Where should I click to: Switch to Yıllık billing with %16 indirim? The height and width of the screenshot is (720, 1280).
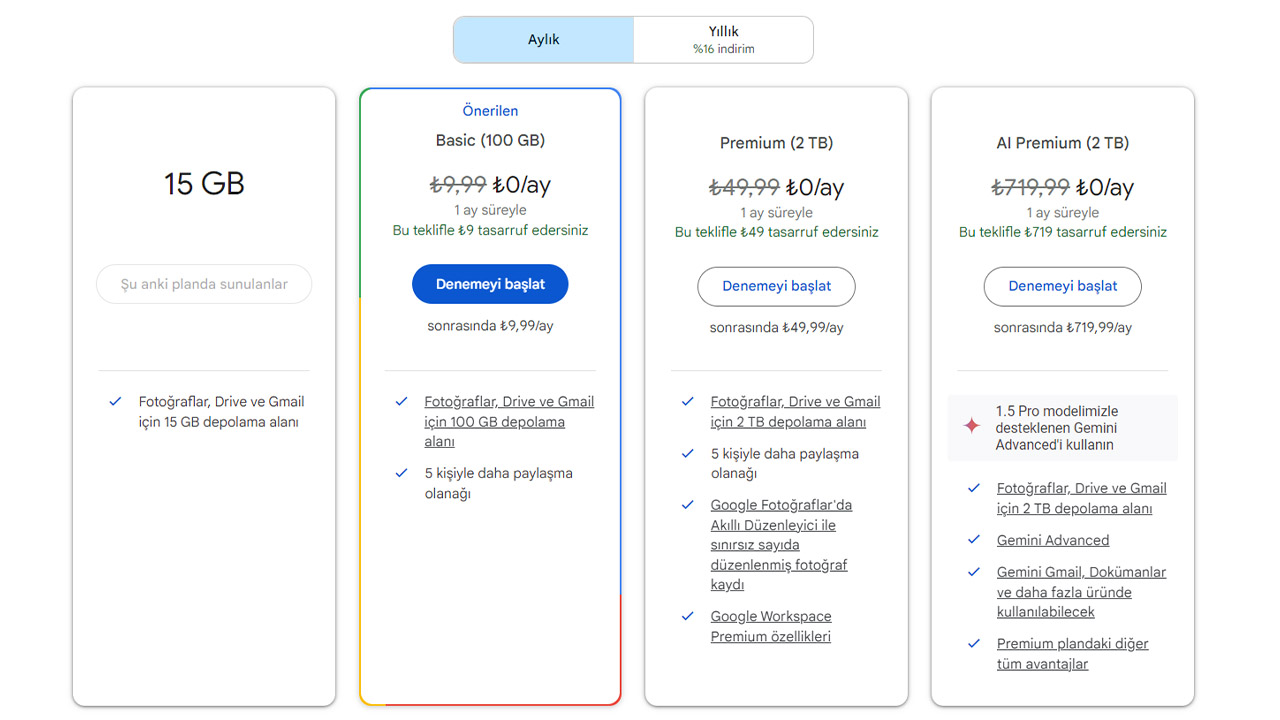click(x=723, y=40)
